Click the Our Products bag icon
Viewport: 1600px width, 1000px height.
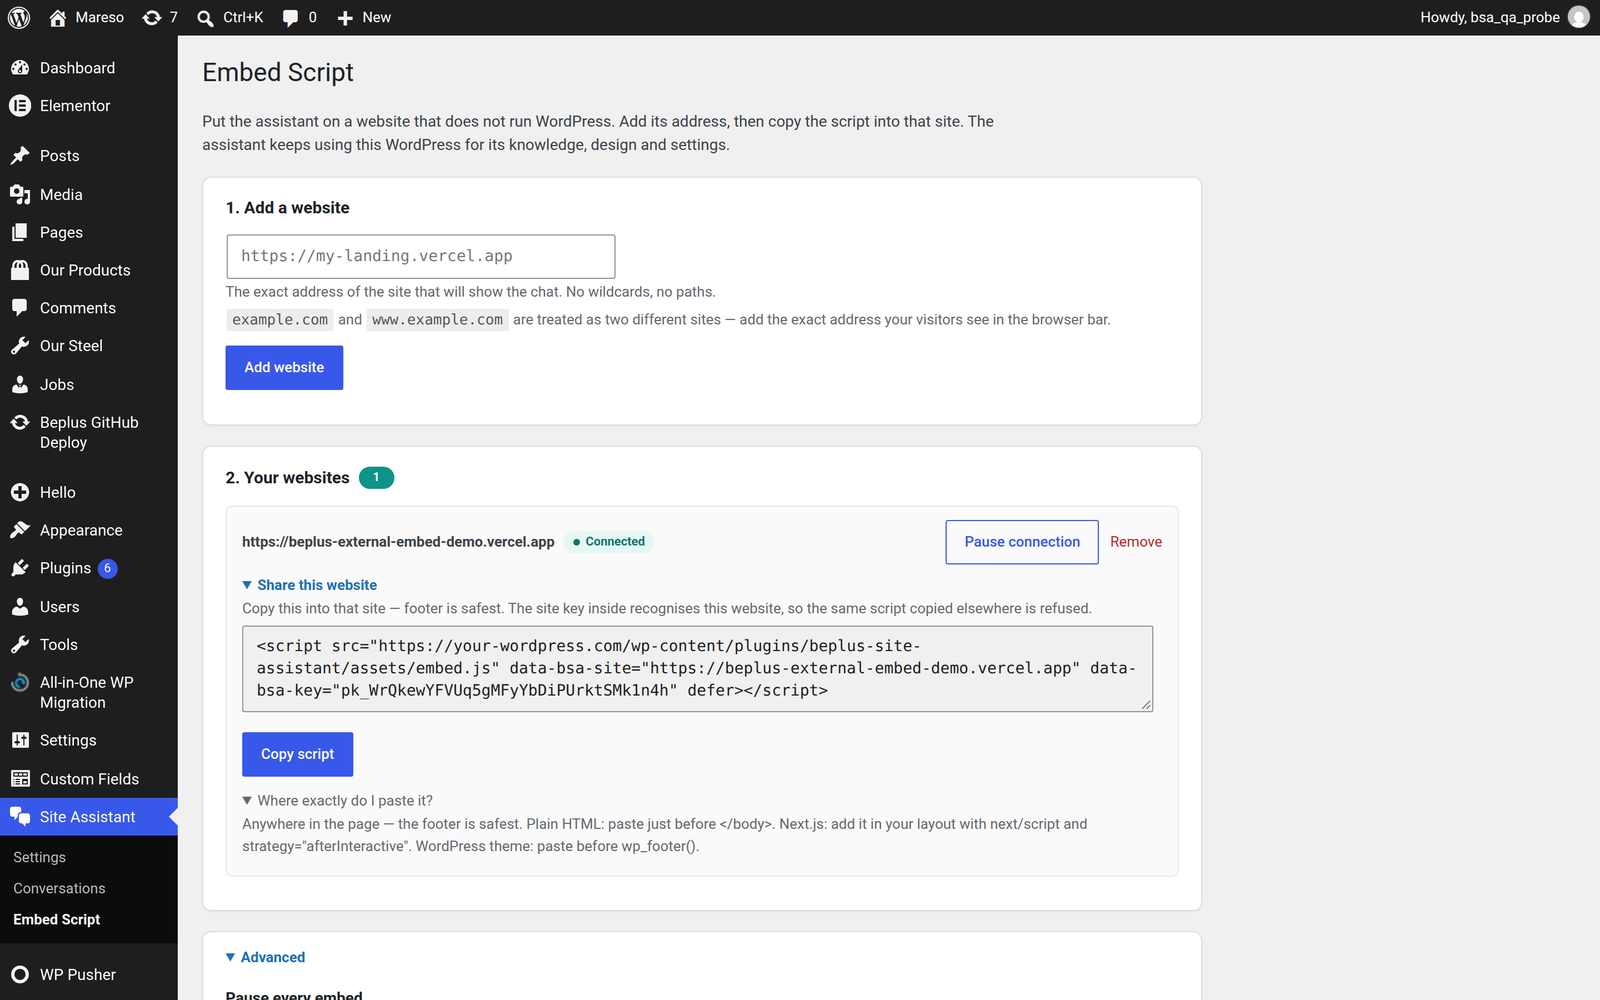tap(20, 271)
